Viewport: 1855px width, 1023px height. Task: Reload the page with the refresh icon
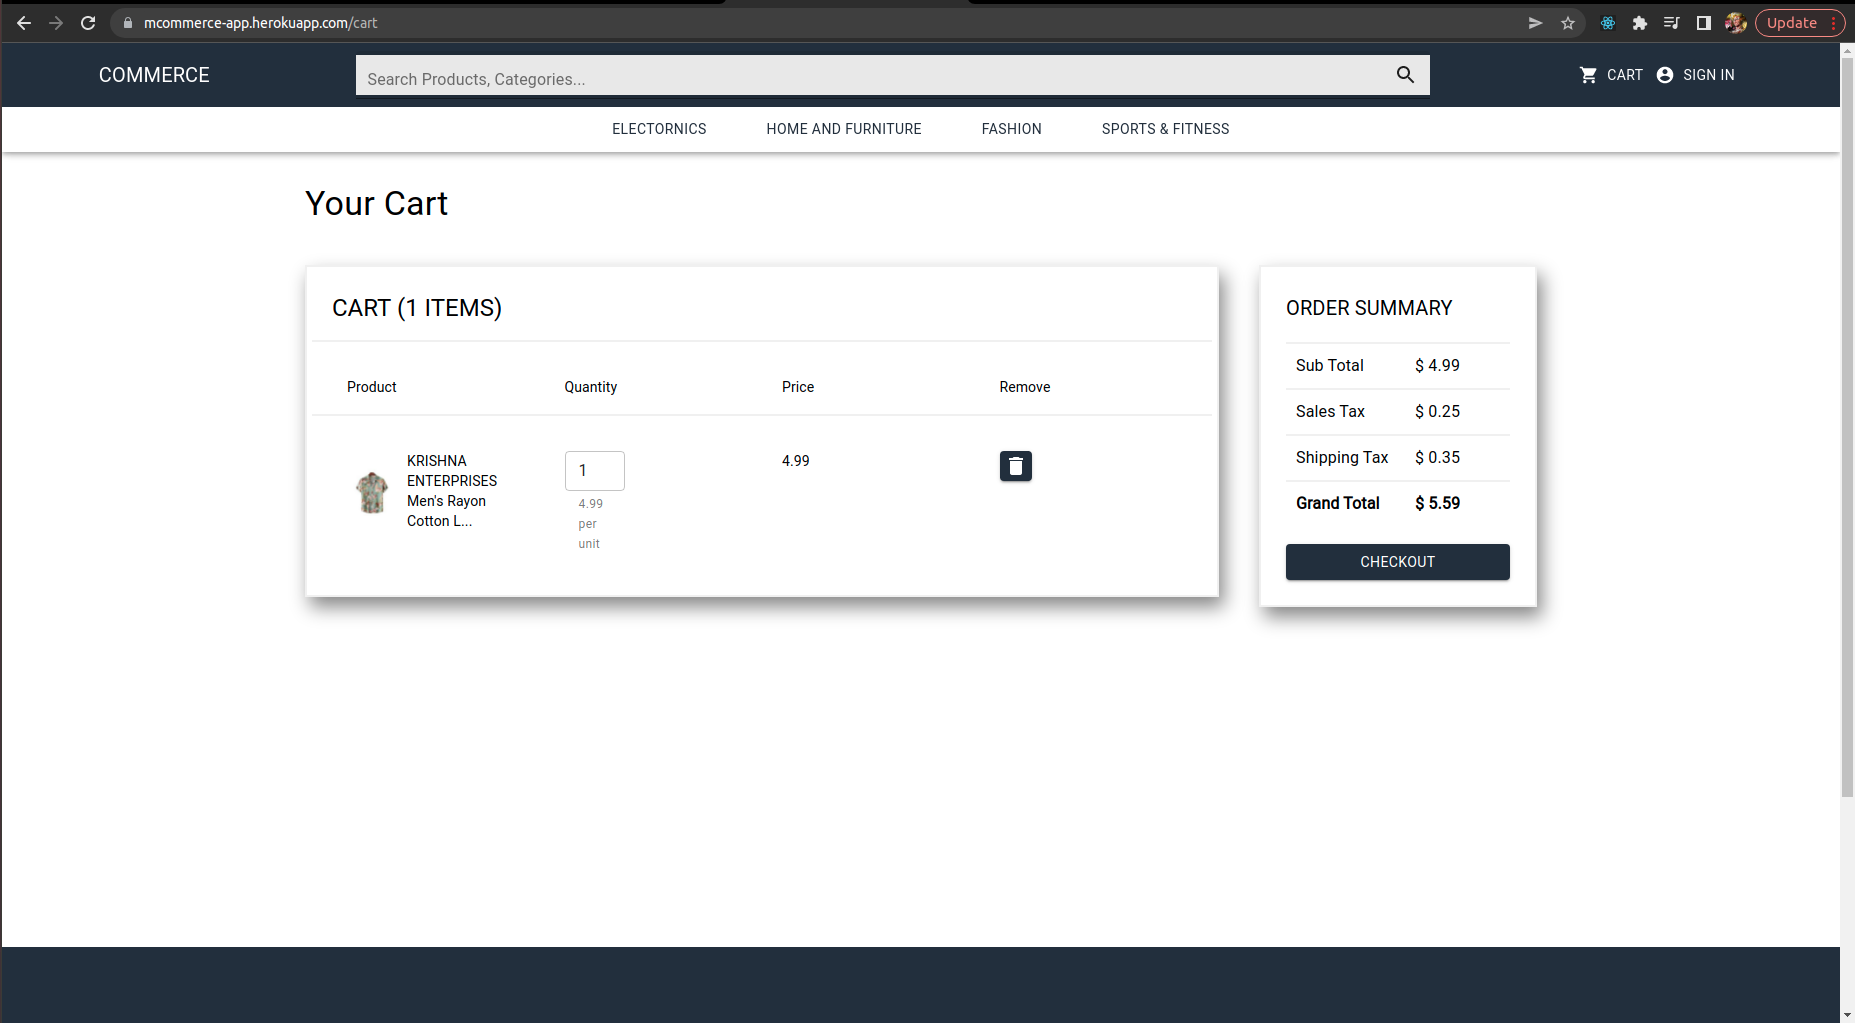88,23
